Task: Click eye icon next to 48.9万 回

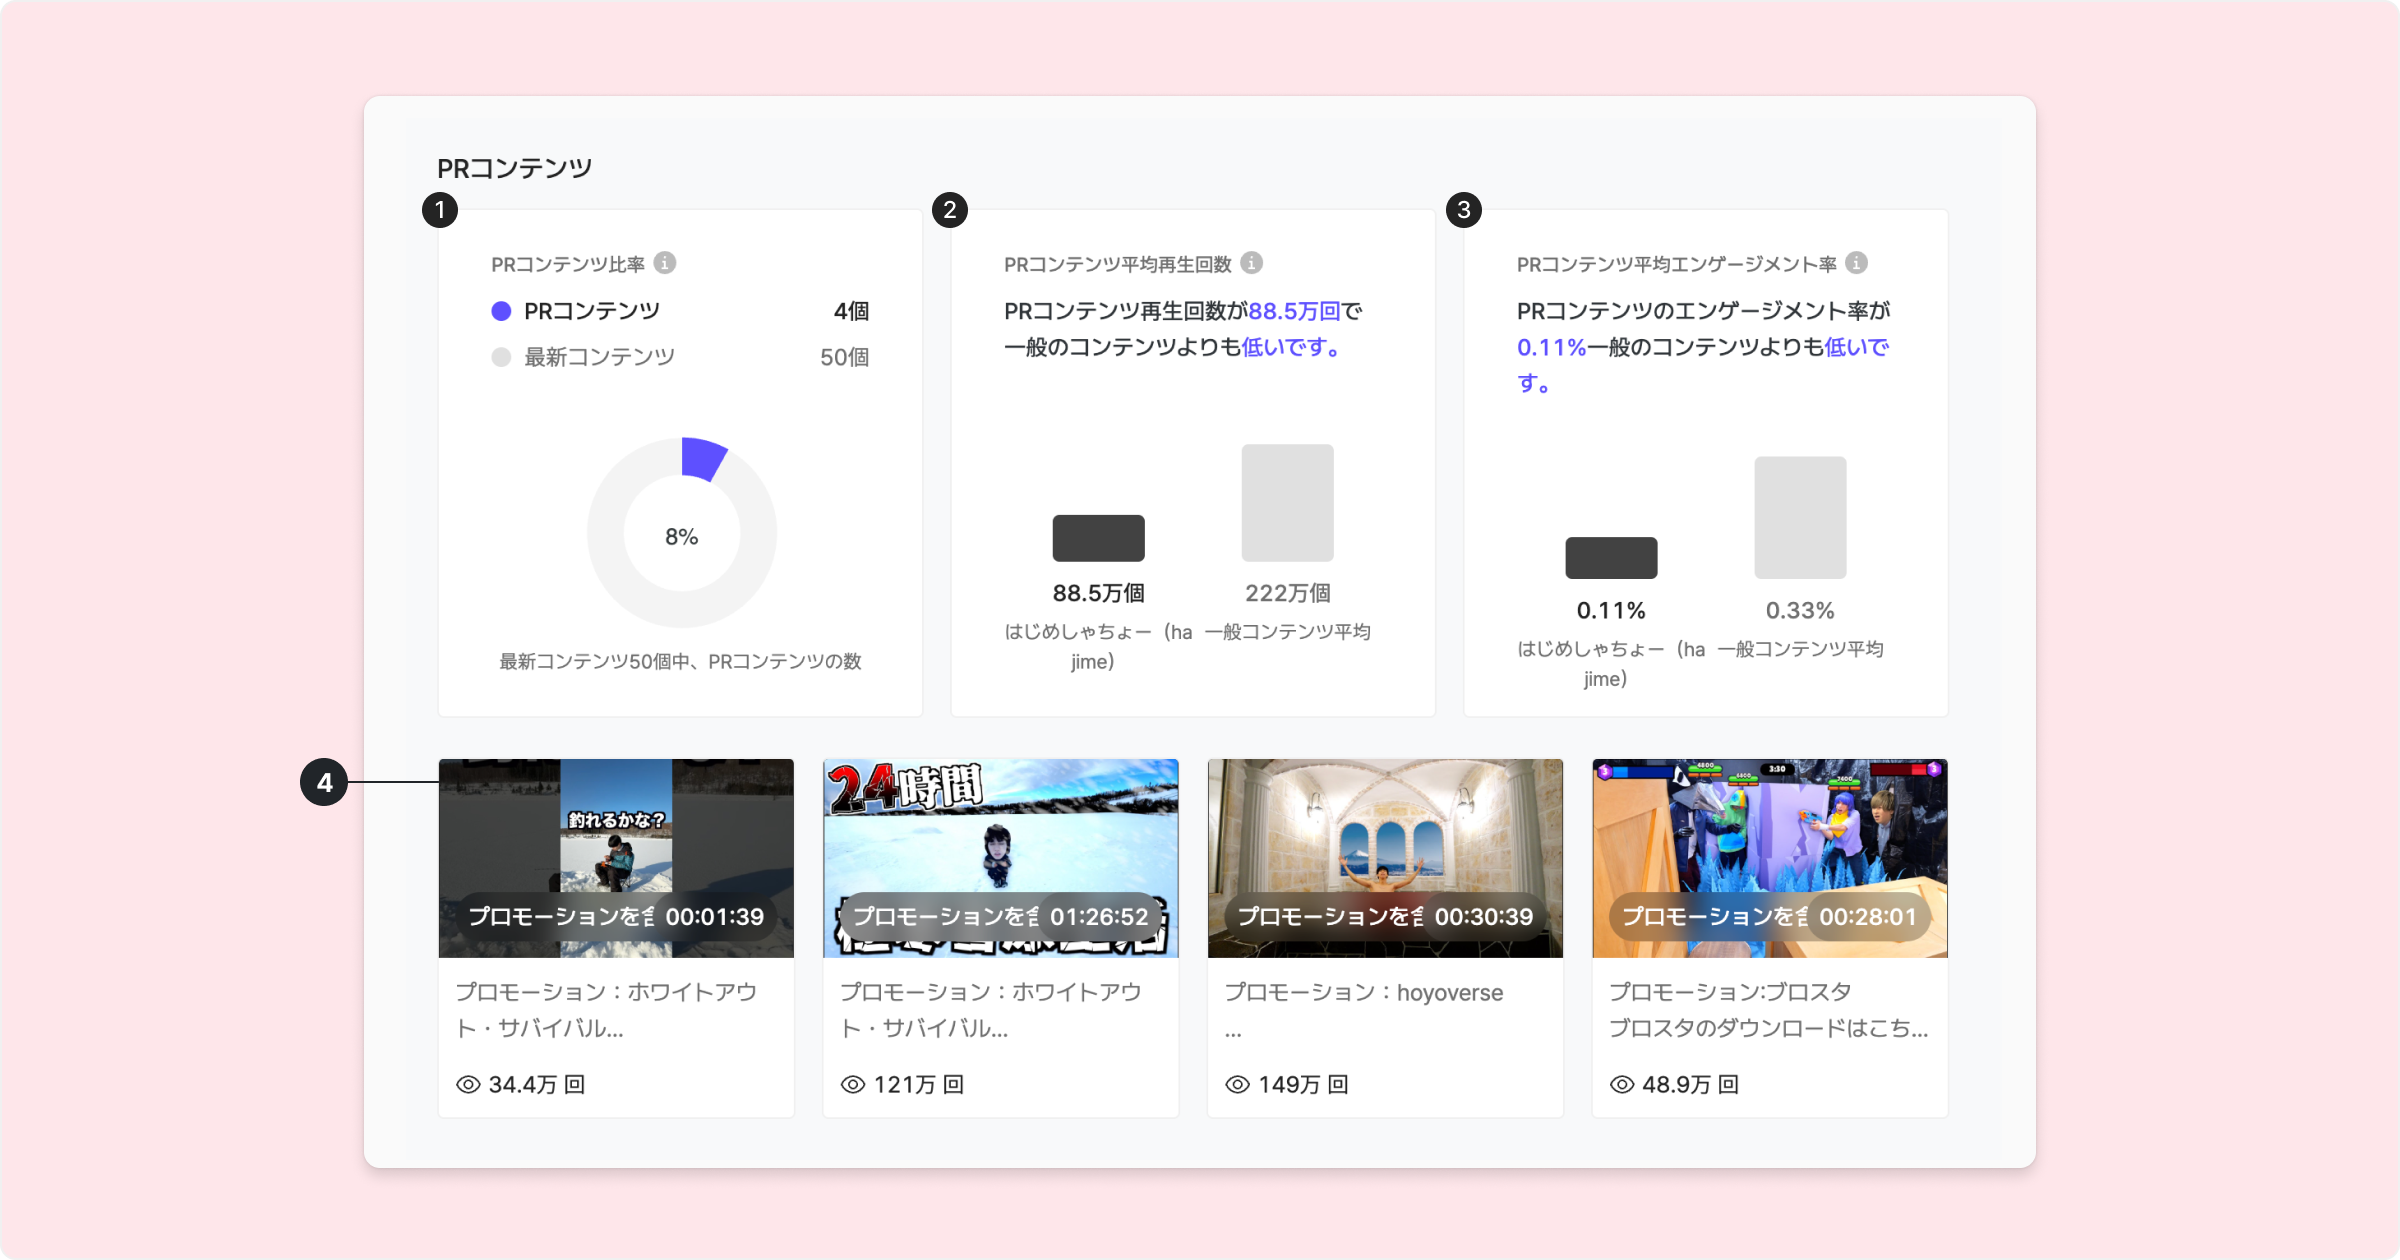Action: 1622,1085
